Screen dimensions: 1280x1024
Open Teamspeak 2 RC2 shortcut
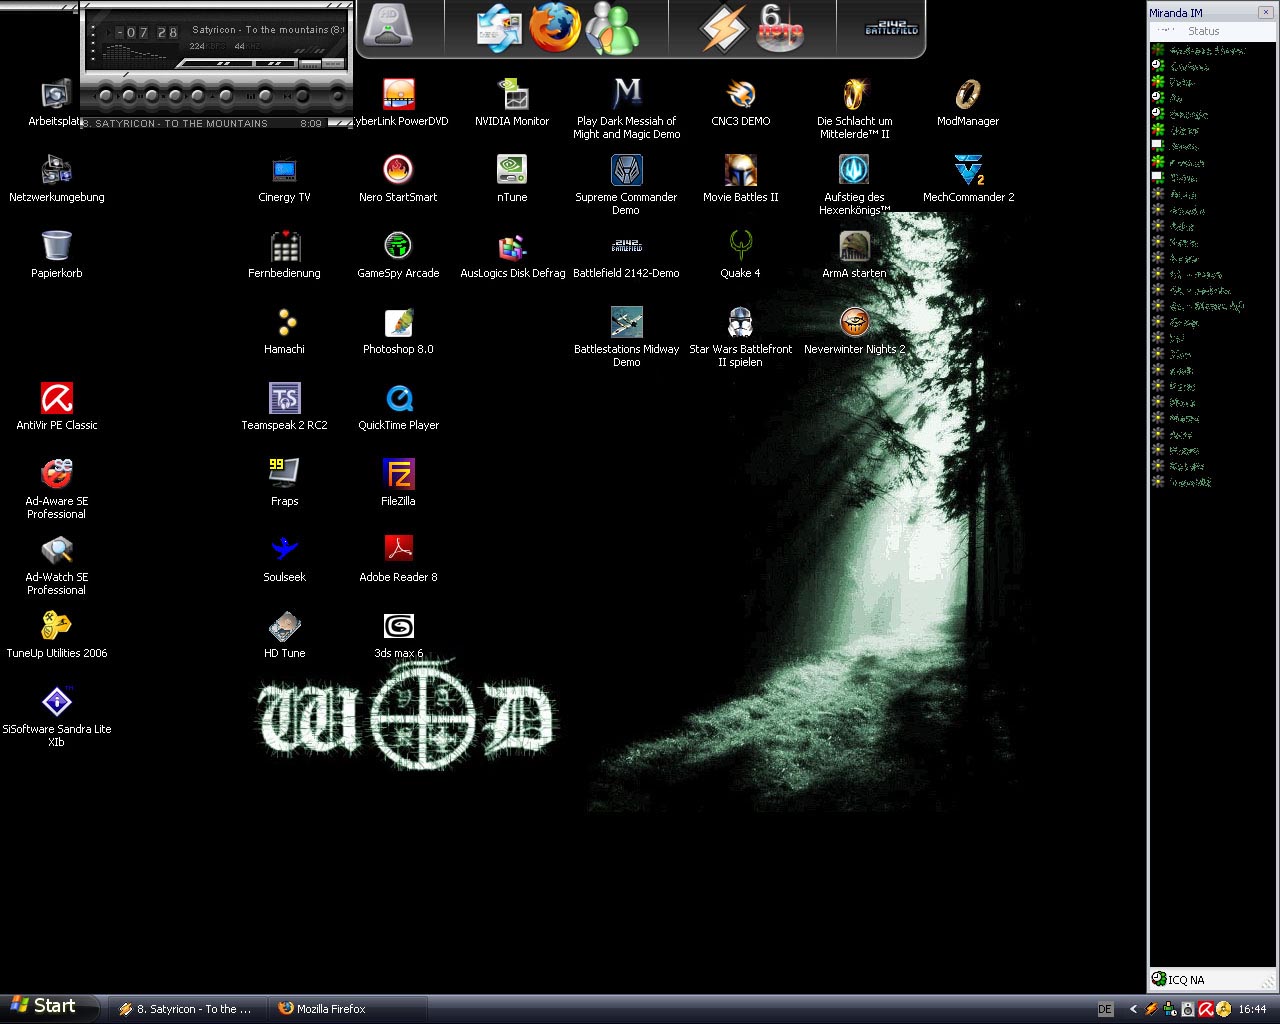click(x=284, y=406)
